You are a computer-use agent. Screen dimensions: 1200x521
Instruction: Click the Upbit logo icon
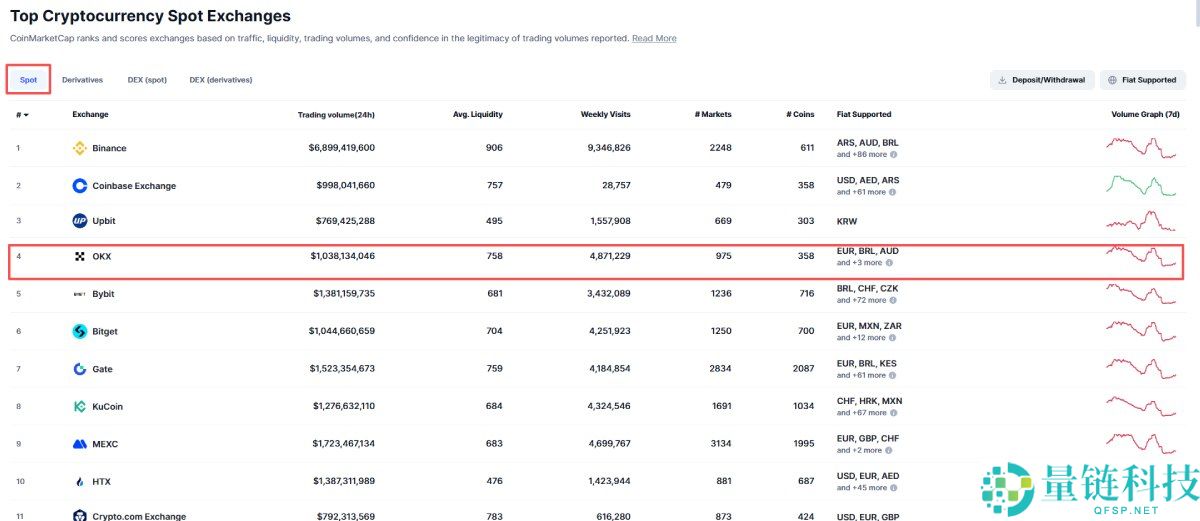[80, 221]
